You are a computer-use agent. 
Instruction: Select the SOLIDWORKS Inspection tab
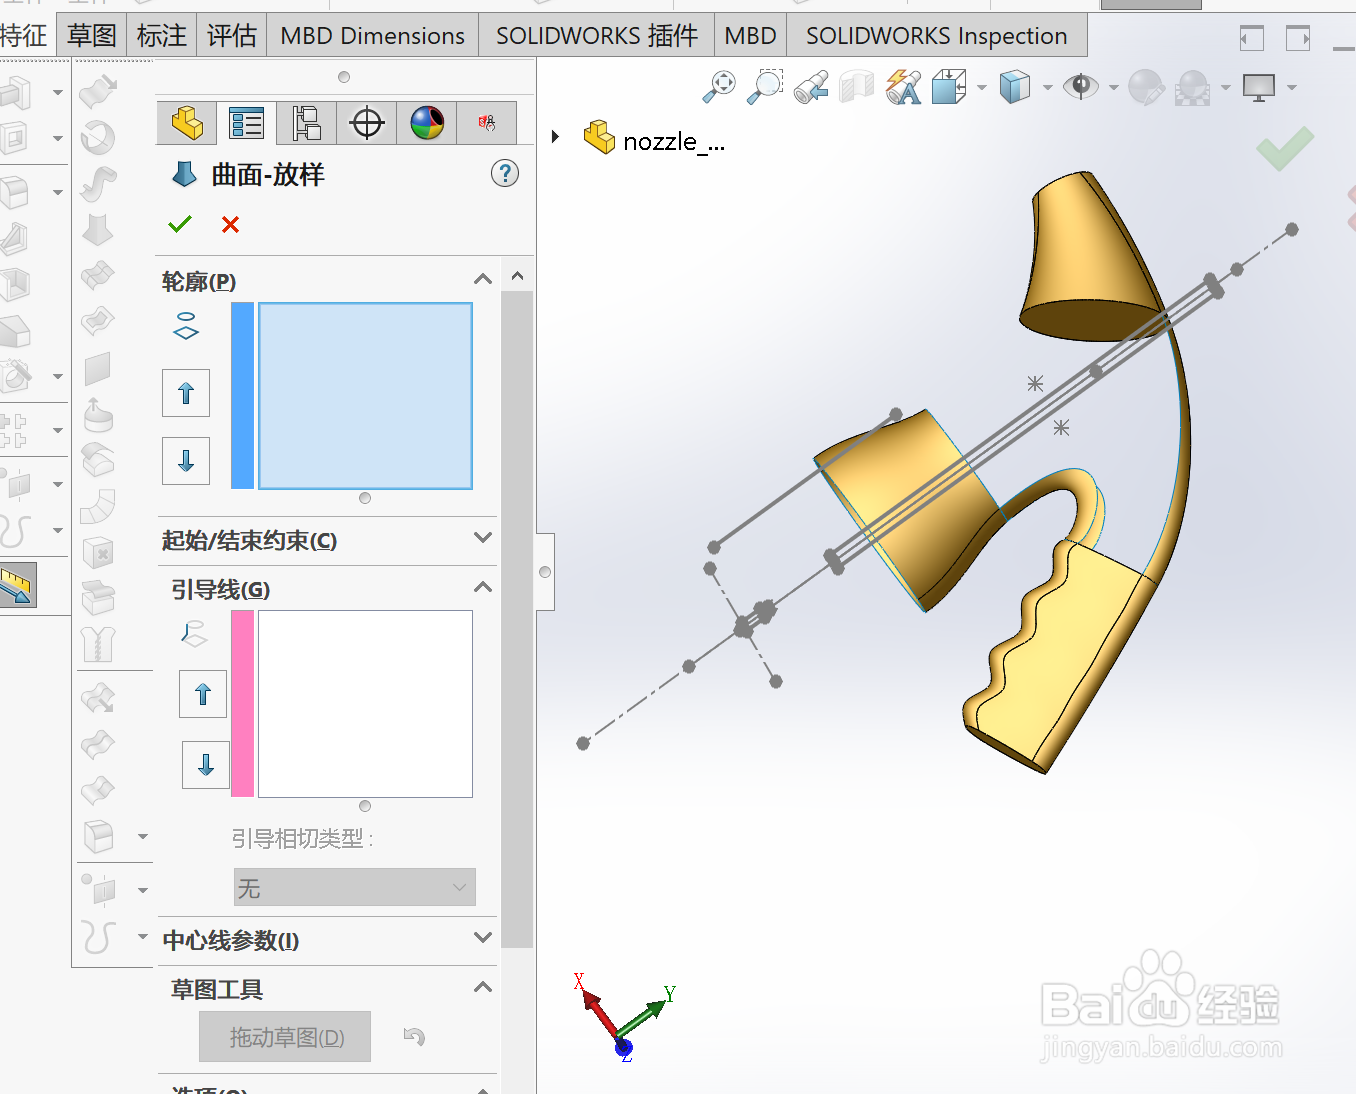937,36
